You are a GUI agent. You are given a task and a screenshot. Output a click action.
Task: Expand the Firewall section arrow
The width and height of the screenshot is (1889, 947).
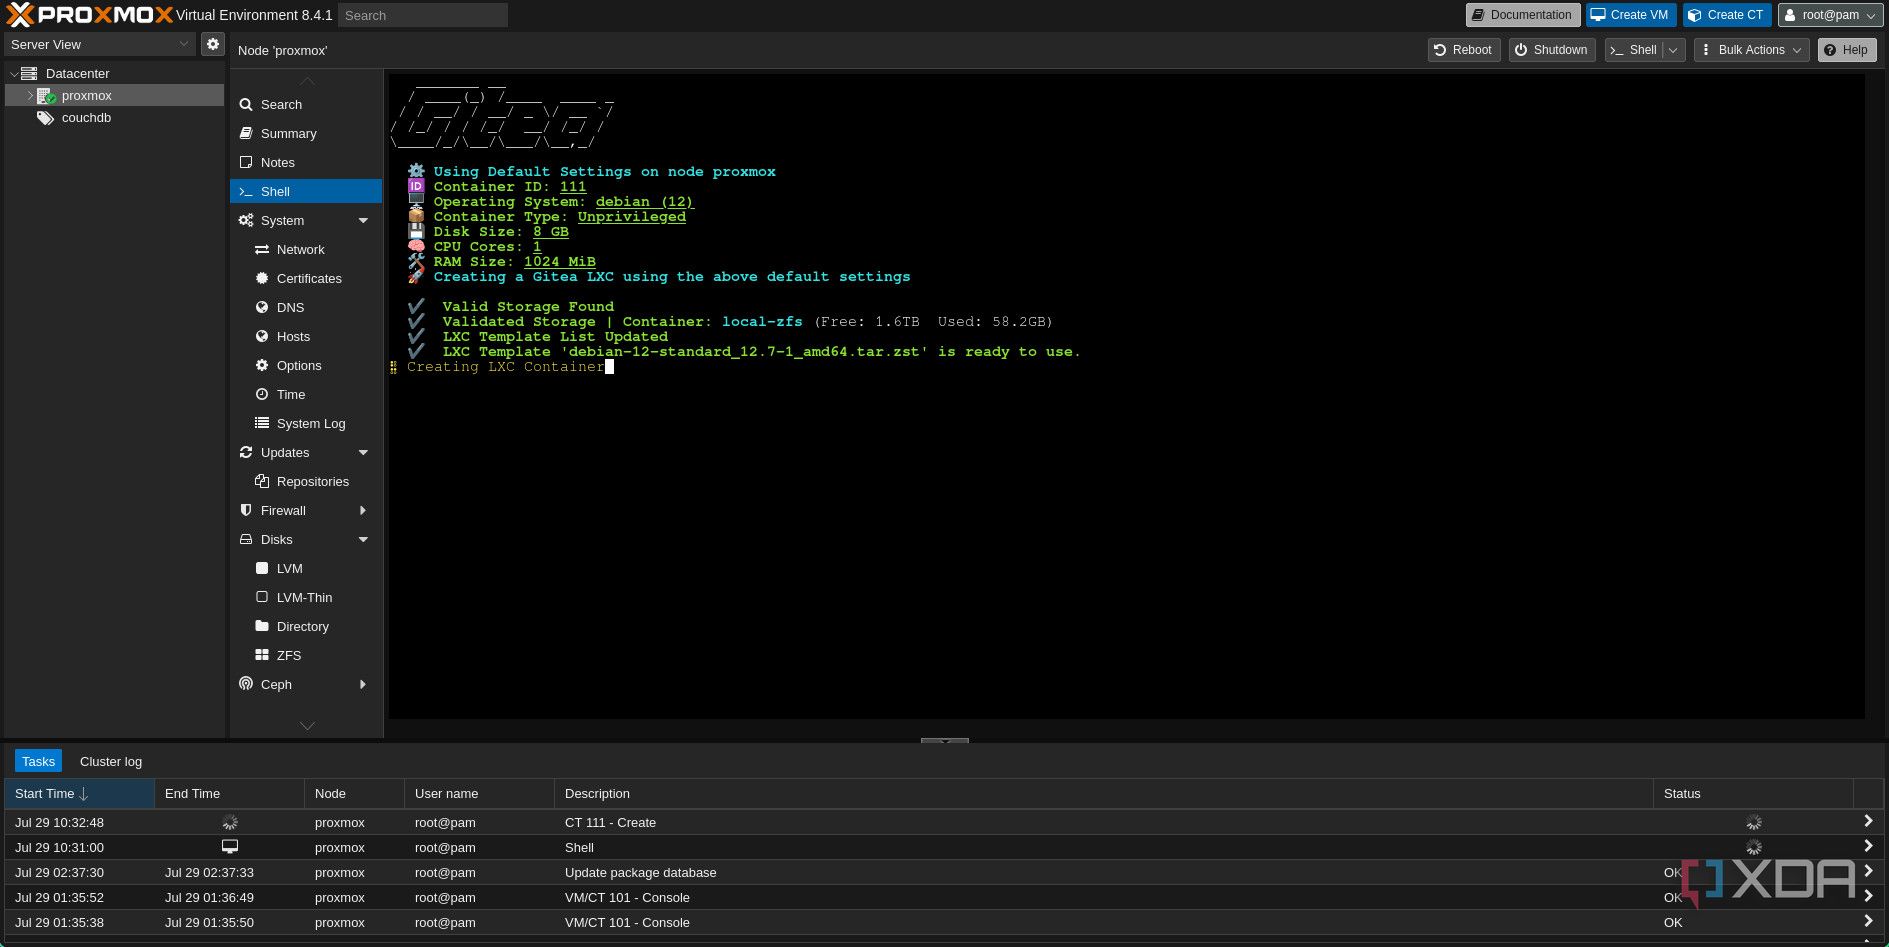click(x=363, y=510)
